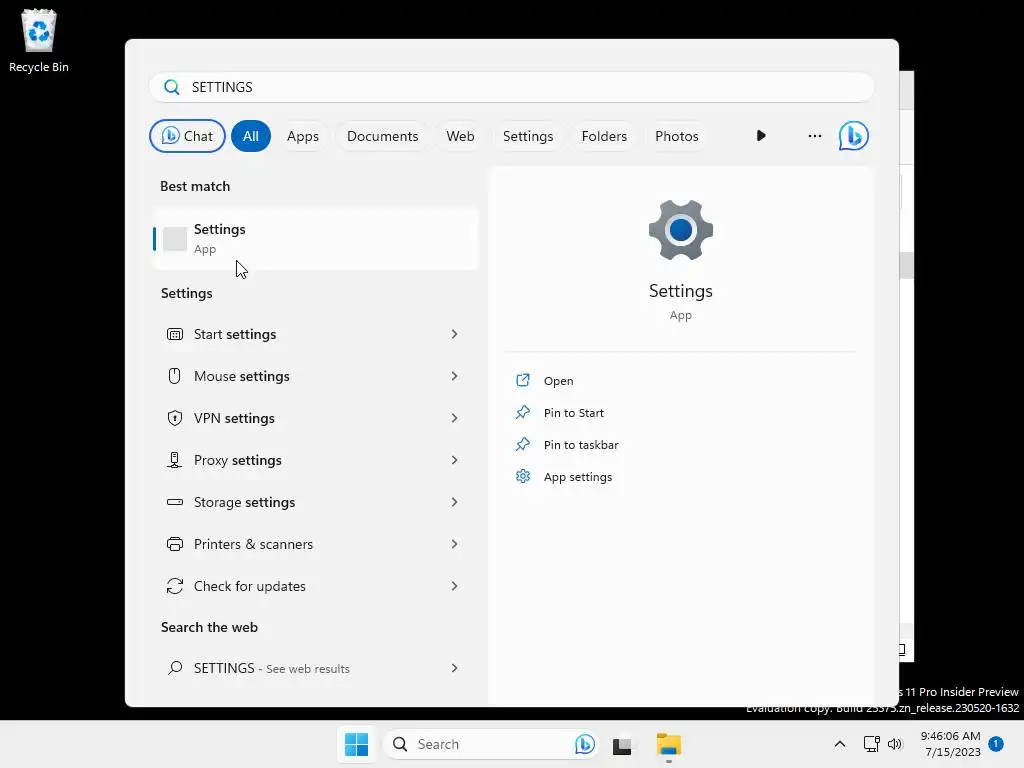The image size is (1024, 768).
Task: Open the three-dot more options menu
Action: pos(814,136)
